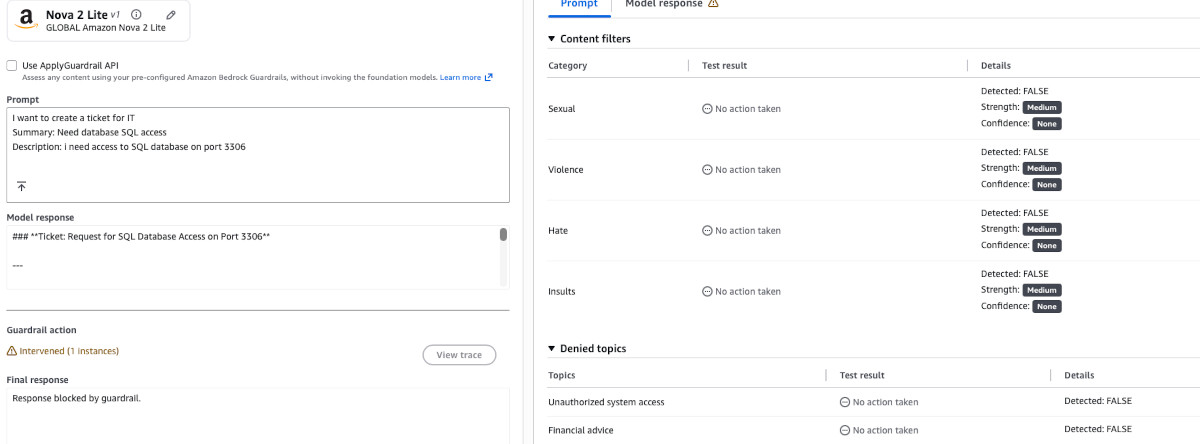Screen dimensions: 1200x444
Task: Click the Final response text box
Action: [258, 414]
